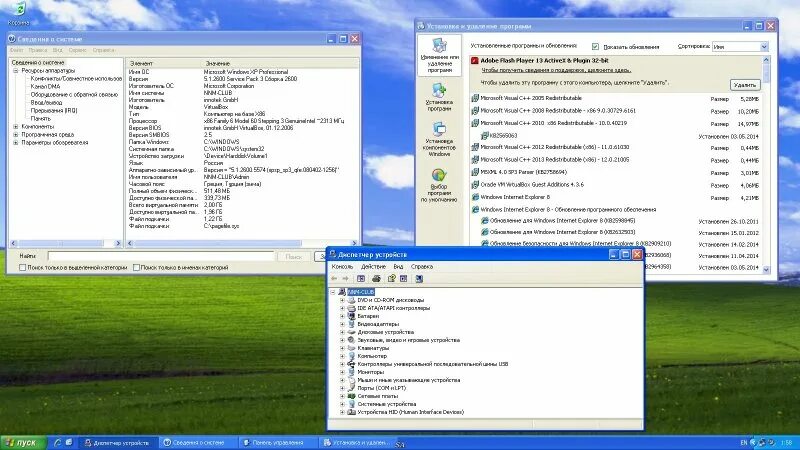The height and width of the screenshot is (450, 800).
Task: Select Параметры обозревателя tree item
Action: point(55,142)
